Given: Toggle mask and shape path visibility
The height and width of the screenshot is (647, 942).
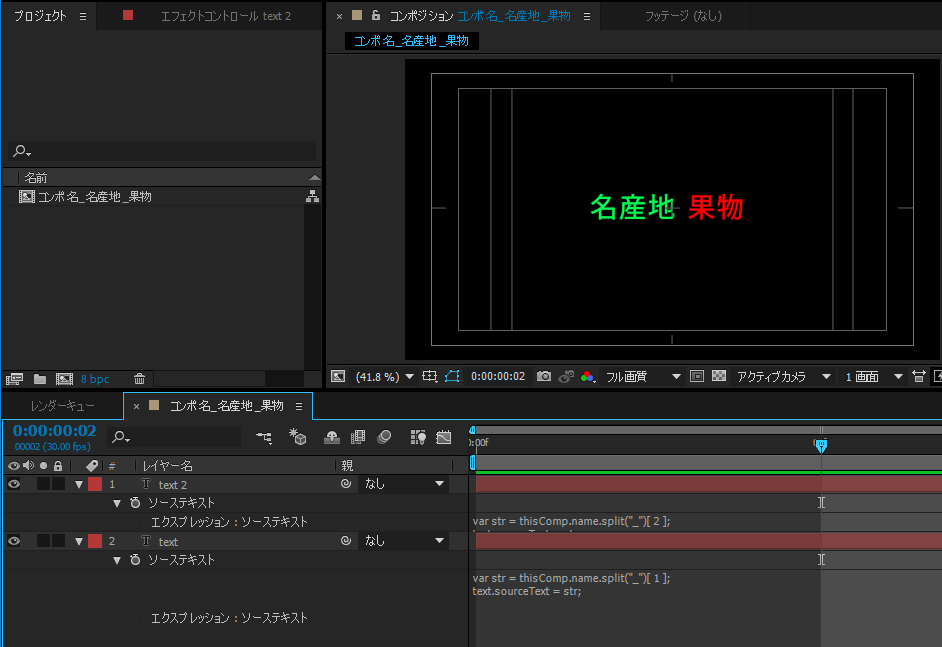Looking at the screenshot, I should coord(451,377).
